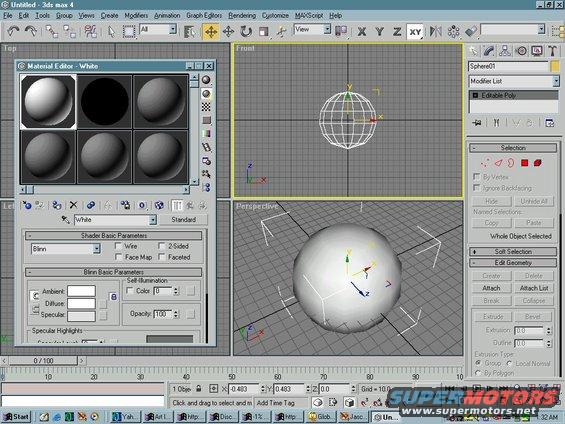This screenshot has height=424, width=565.
Task: Enable the Wire checkbox
Action: click(x=118, y=246)
